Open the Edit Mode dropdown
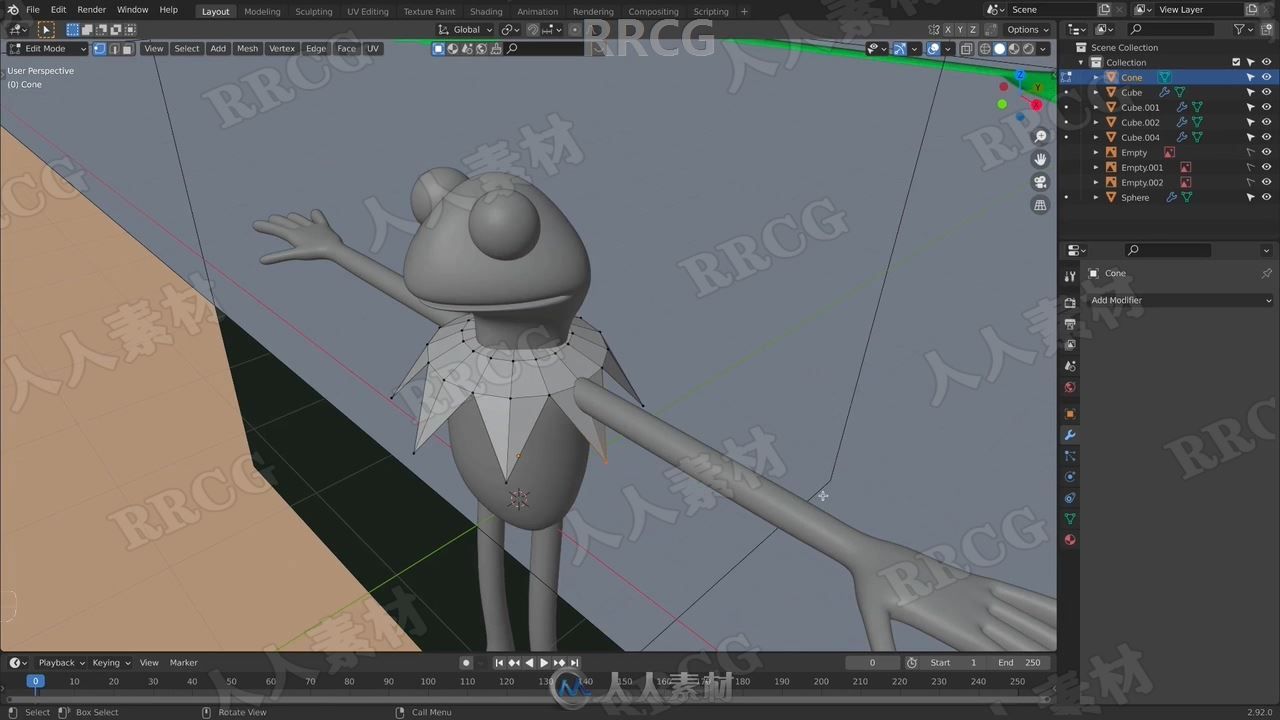This screenshot has width=1280, height=720. 48,49
